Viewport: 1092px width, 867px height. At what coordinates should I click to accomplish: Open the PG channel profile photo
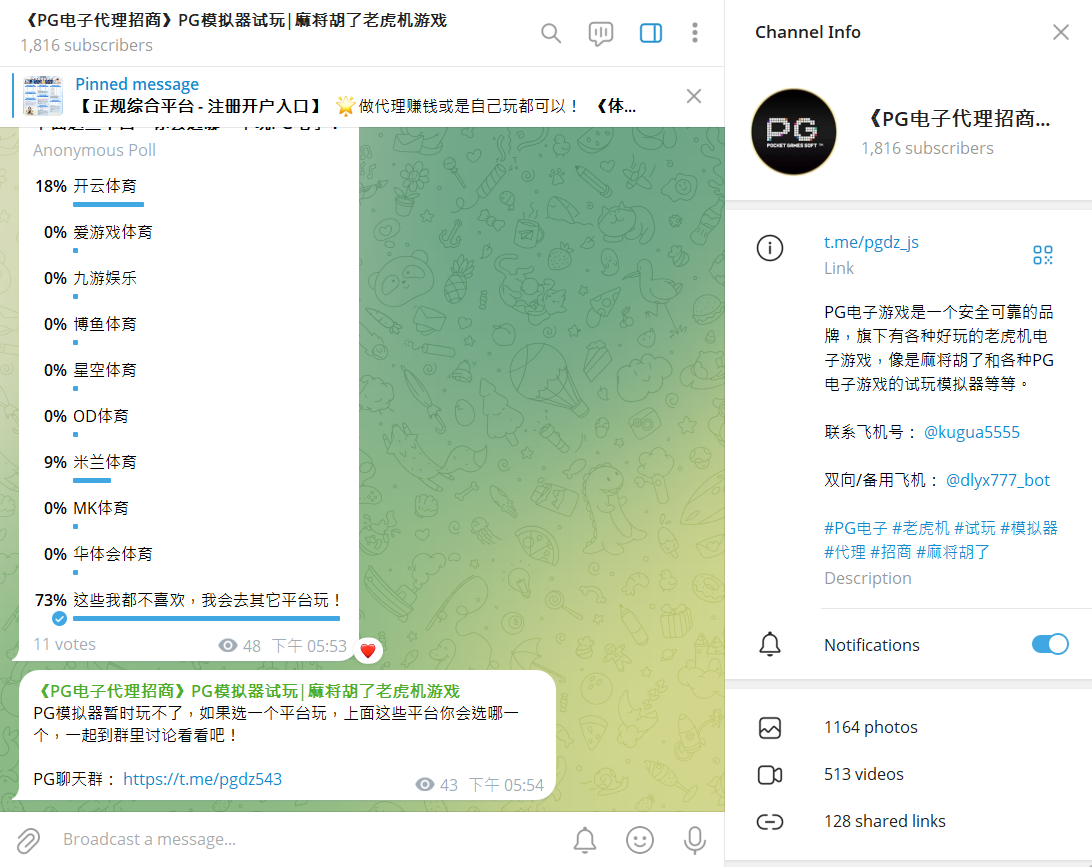[x=793, y=132]
